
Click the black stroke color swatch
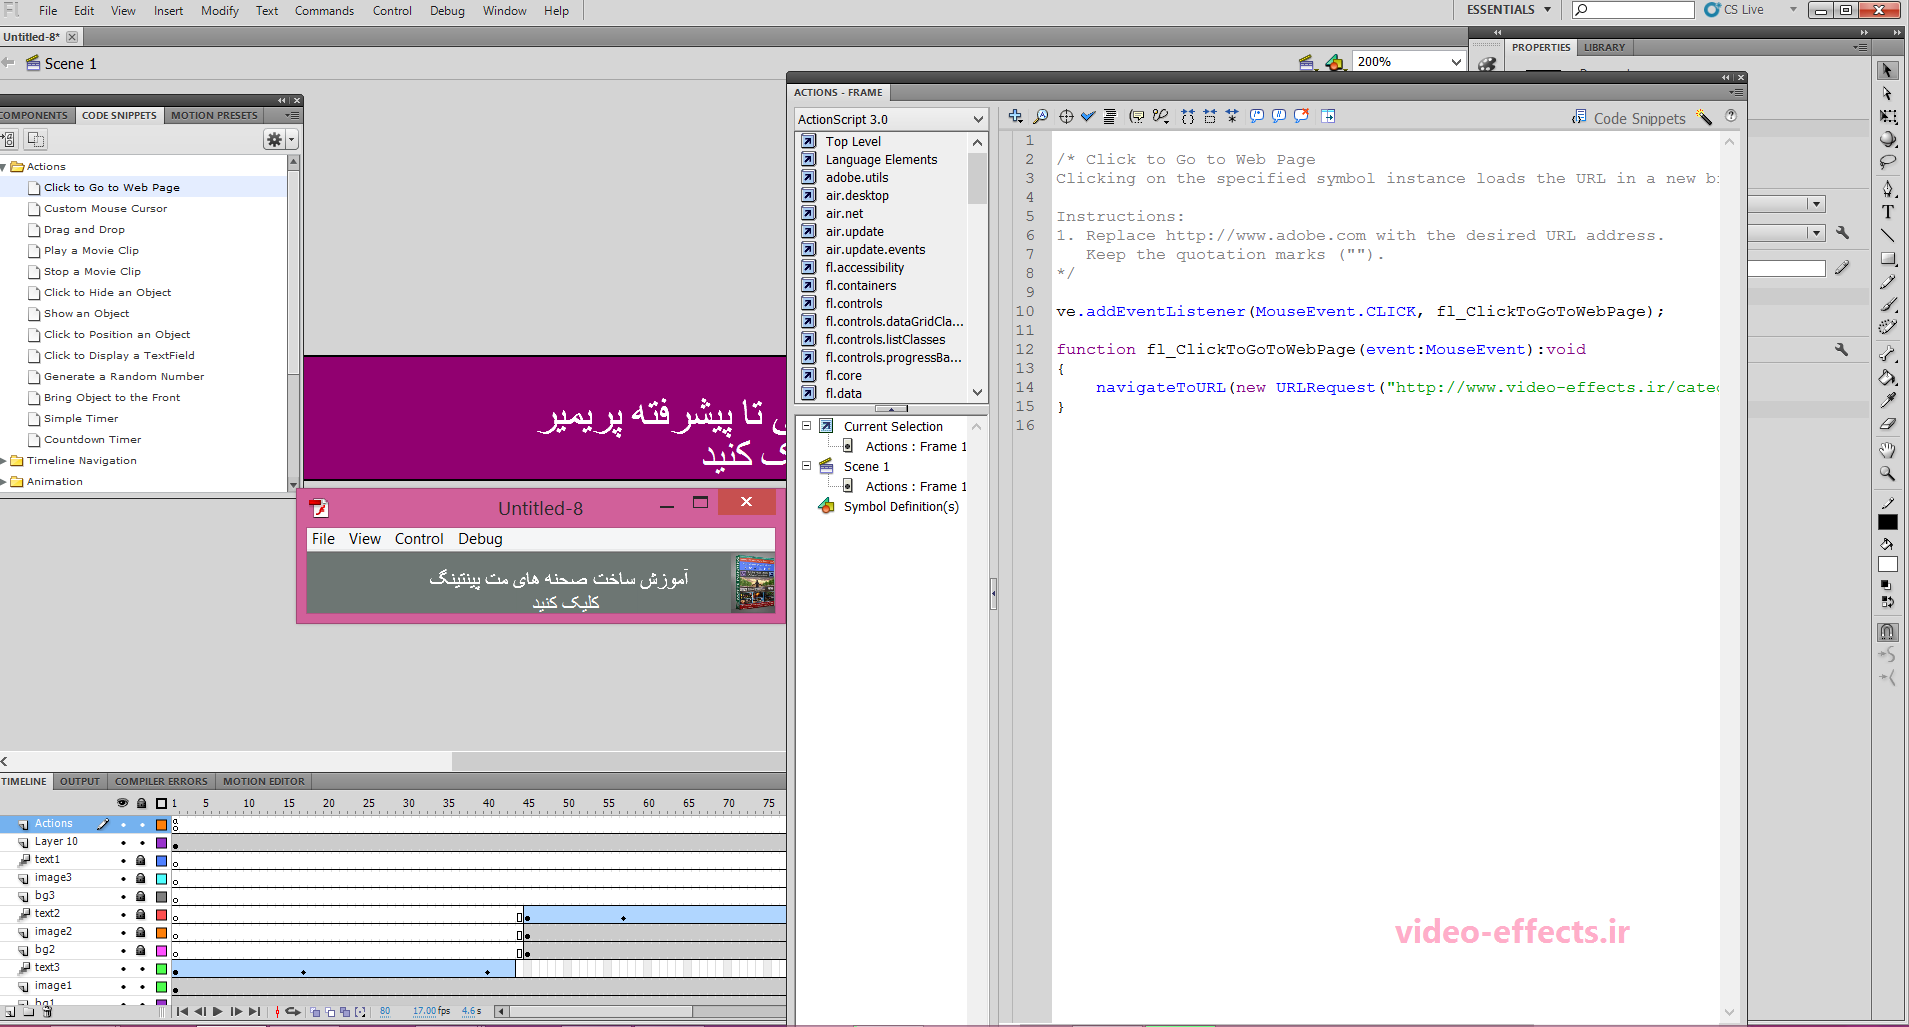pyautogui.click(x=1887, y=522)
